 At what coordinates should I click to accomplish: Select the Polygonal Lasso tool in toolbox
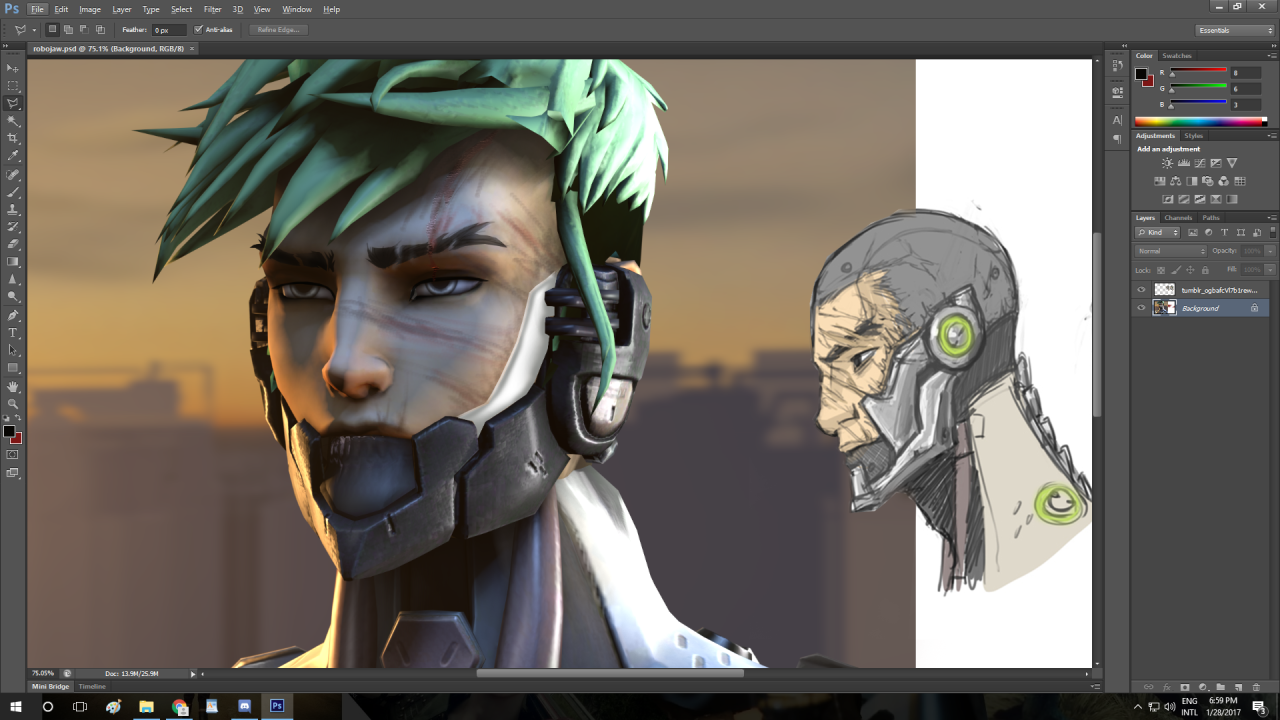tap(13, 103)
